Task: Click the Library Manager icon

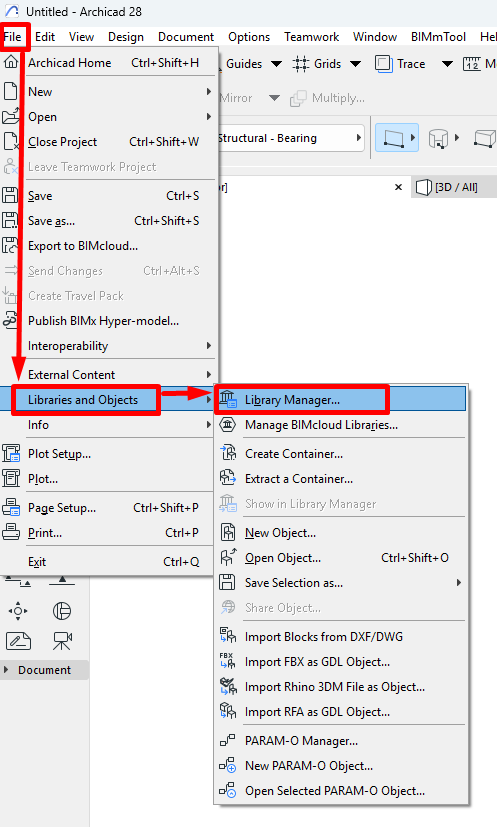Action: 228,399
